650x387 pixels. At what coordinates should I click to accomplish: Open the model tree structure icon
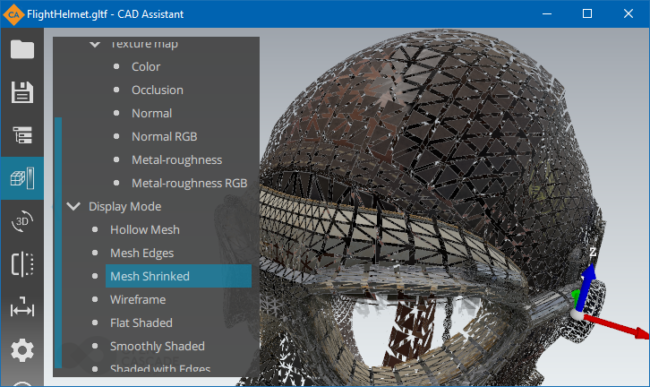pos(22,135)
